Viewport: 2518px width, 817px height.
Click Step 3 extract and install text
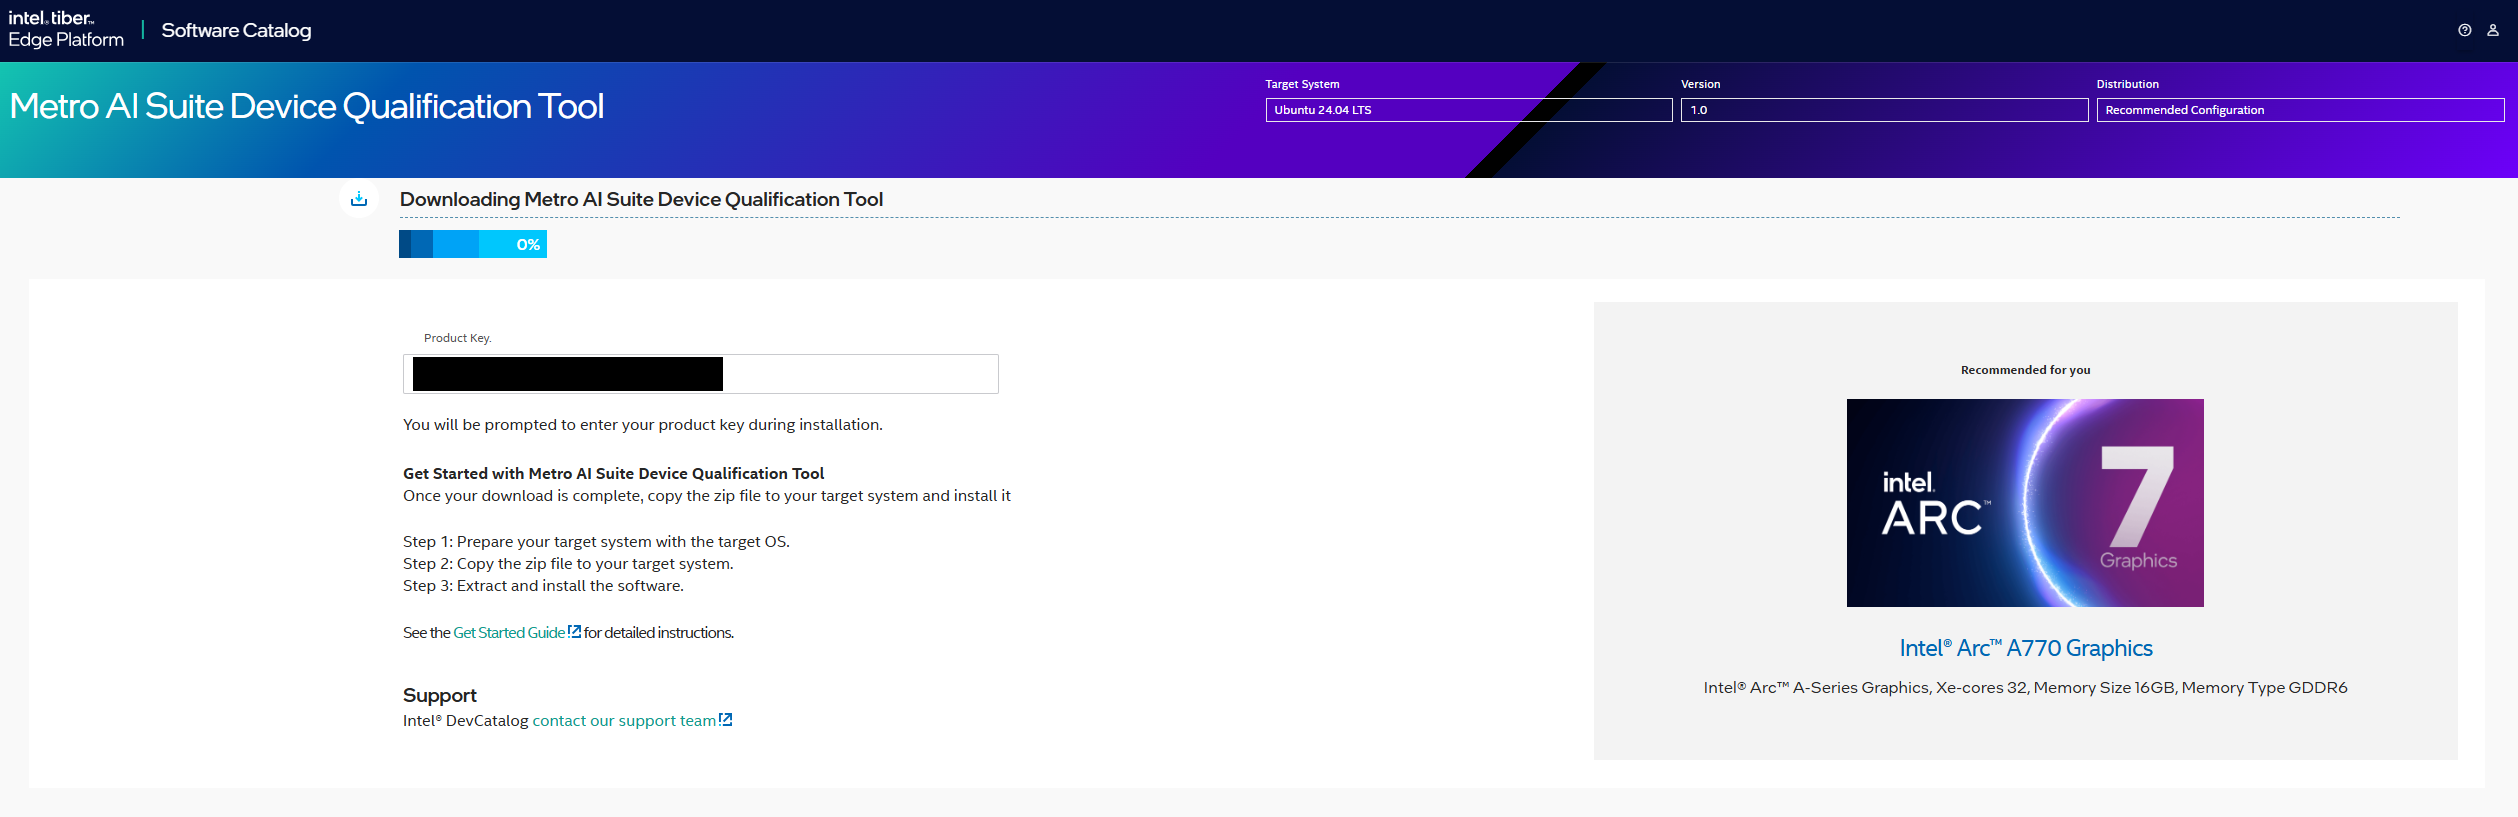543,585
